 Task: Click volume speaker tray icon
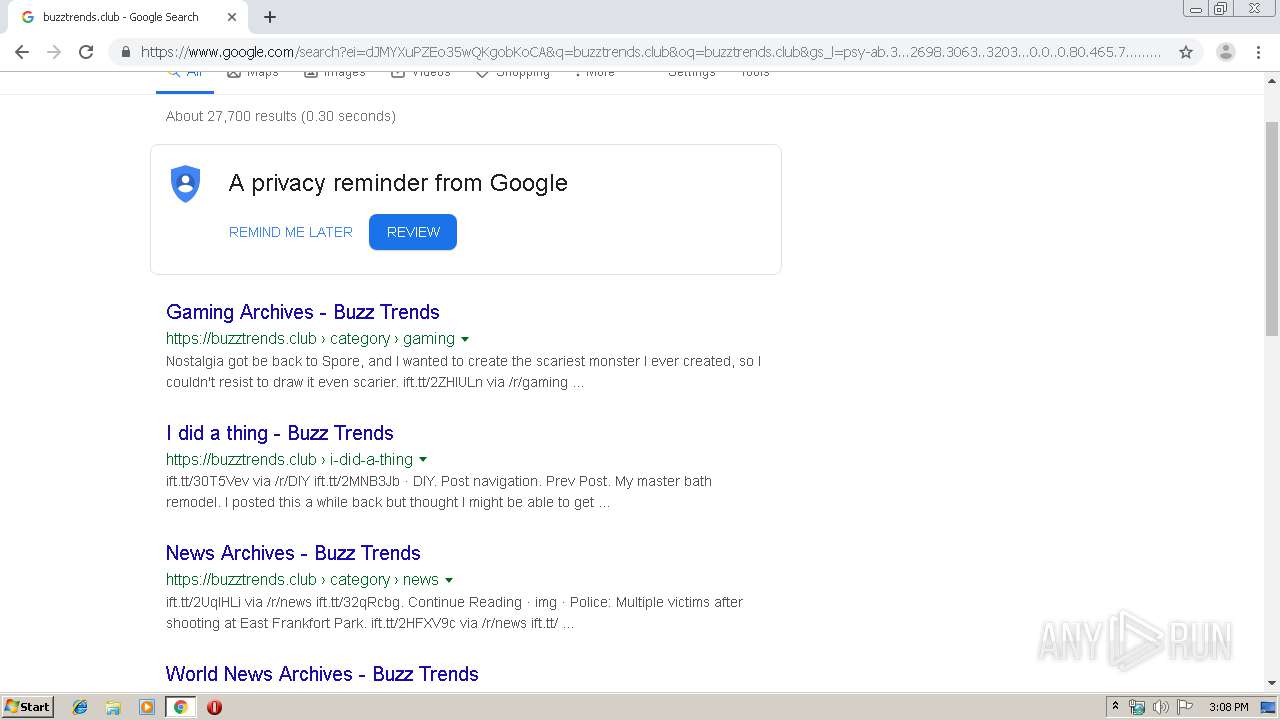[1160, 707]
